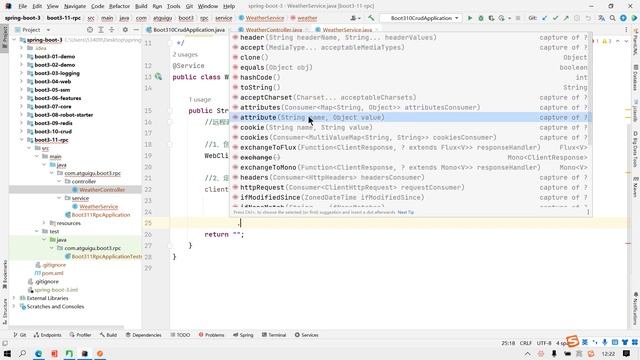Select Boot311RpcApplication in Project tree
This screenshot has width=640, height=360.
click(x=100, y=215)
